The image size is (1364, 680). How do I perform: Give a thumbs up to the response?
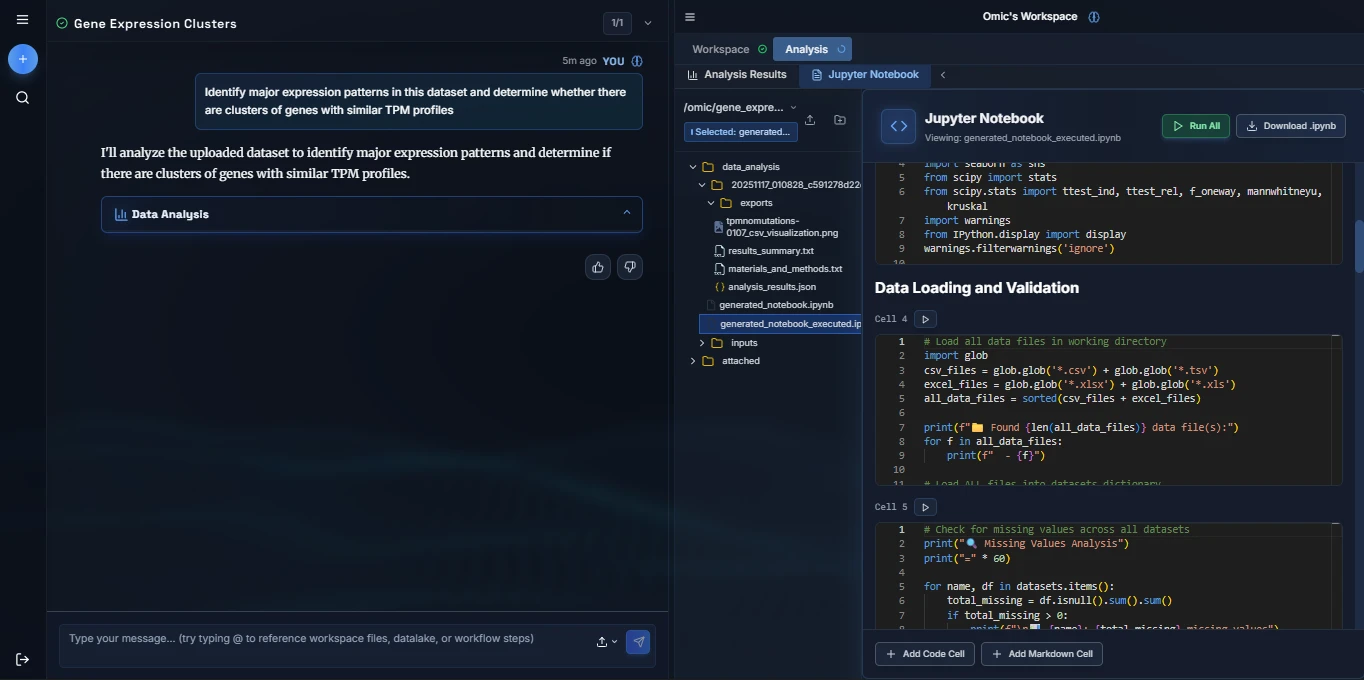598,267
